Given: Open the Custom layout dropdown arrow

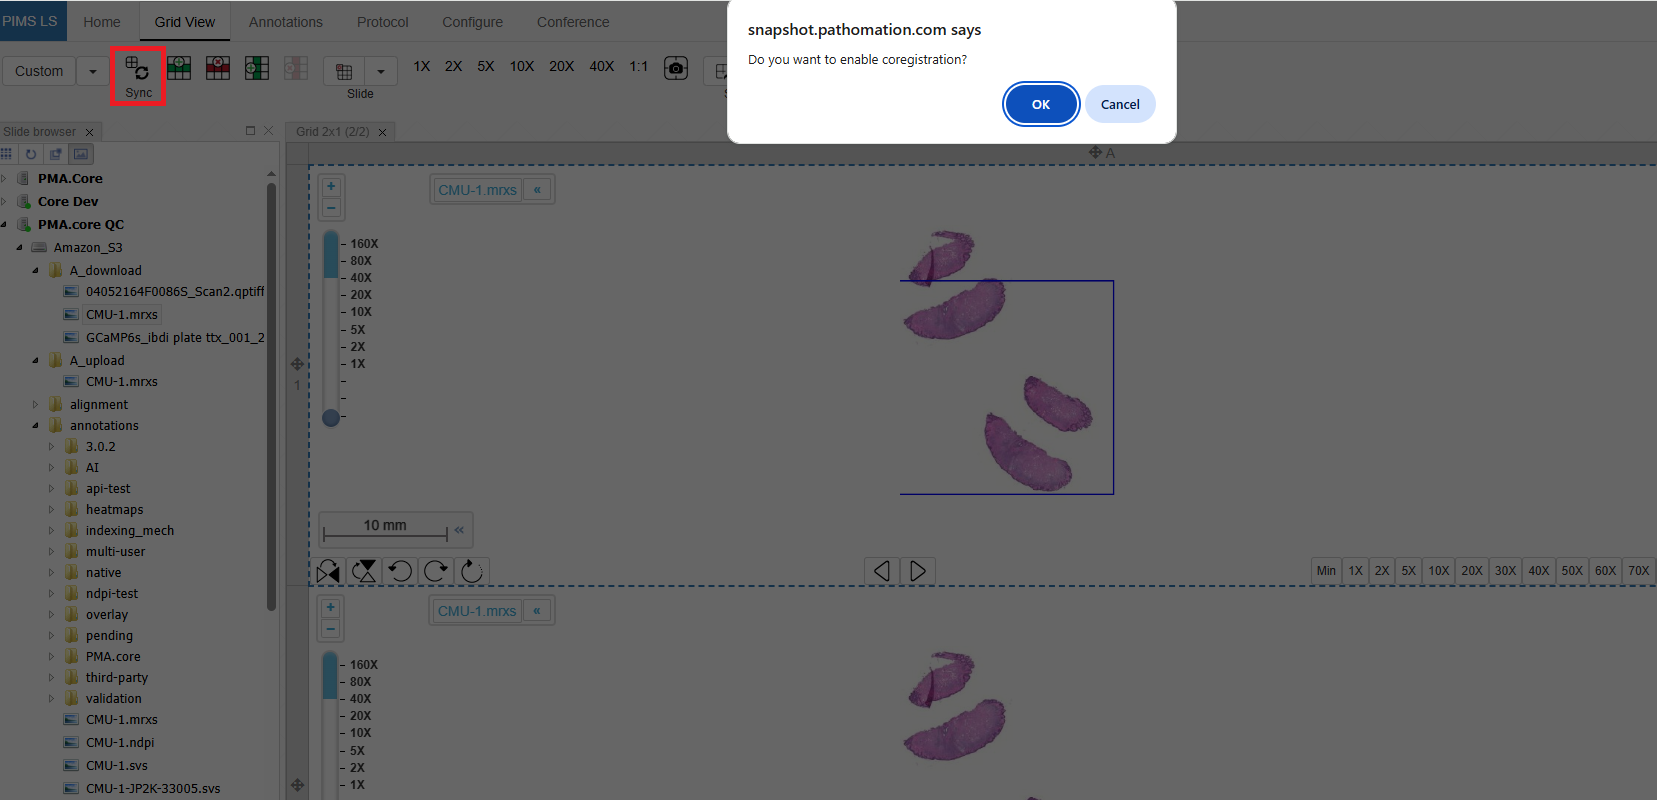Looking at the screenshot, I should click(93, 71).
